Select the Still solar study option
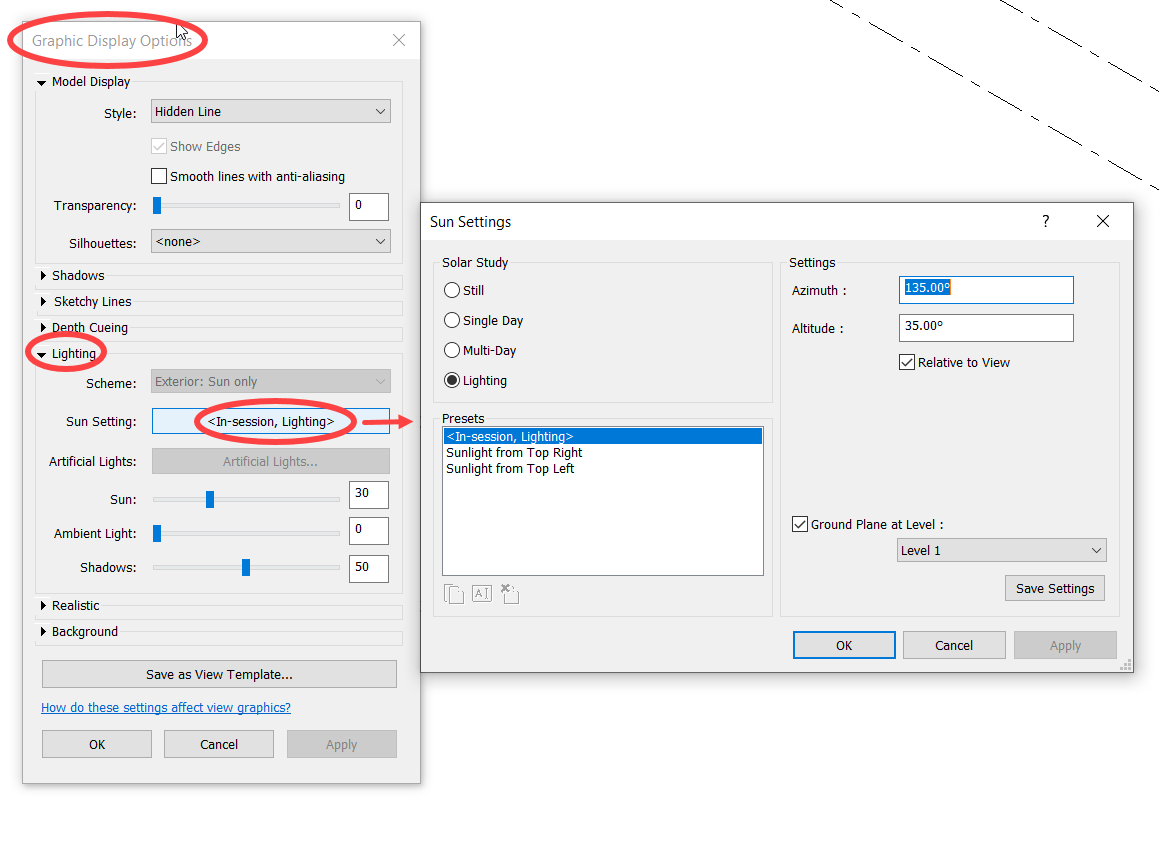This screenshot has height=846, width=1165. 452,290
